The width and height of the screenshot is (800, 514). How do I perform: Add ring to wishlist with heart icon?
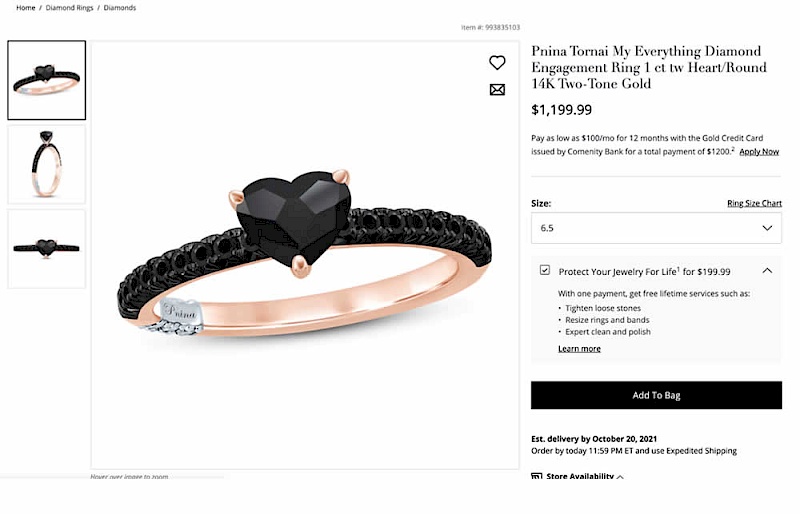(x=497, y=62)
